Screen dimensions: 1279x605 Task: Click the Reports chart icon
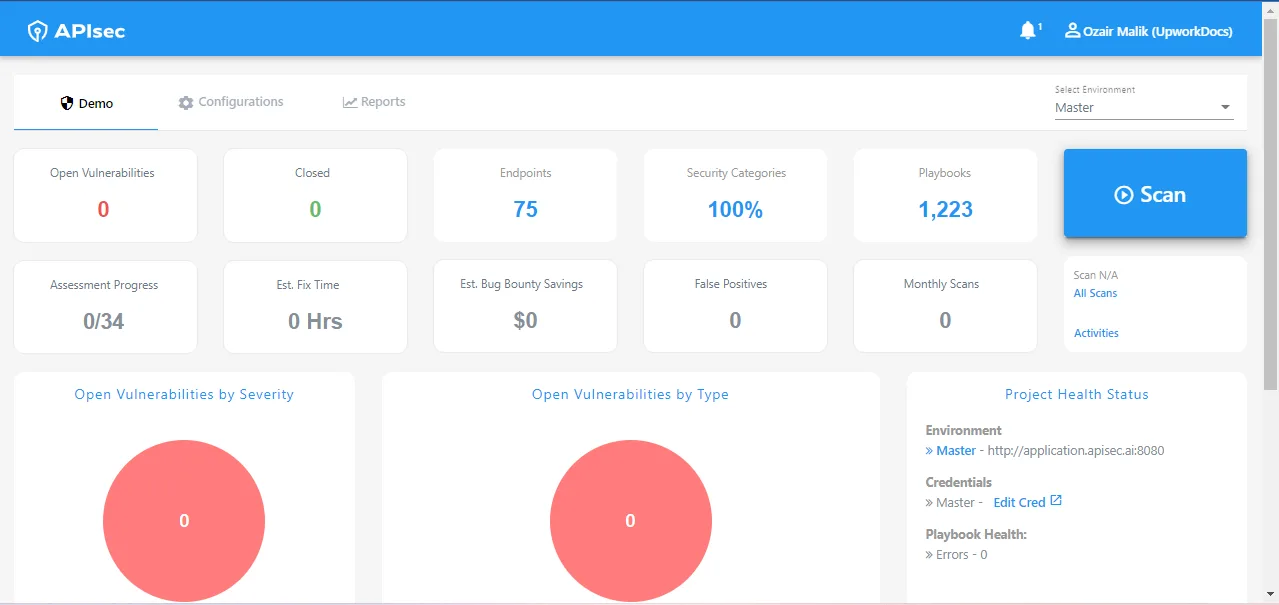click(350, 102)
